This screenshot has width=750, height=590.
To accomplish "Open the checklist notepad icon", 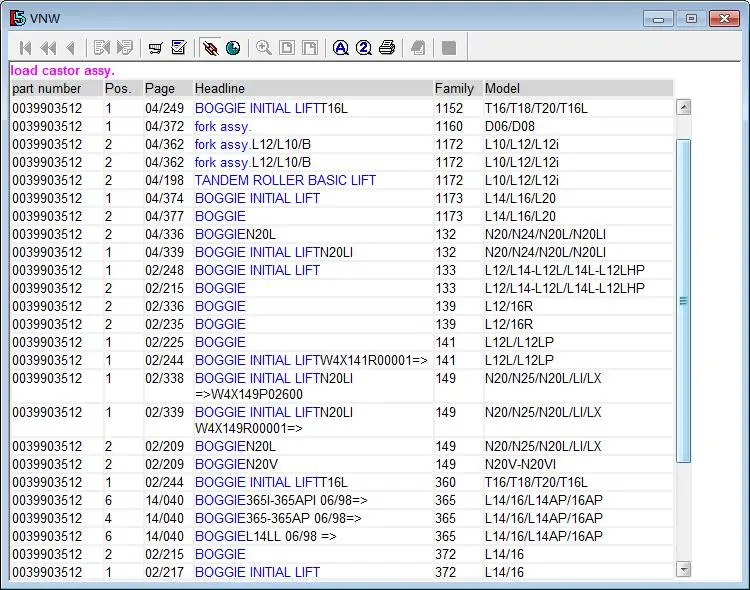I will click(x=179, y=48).
